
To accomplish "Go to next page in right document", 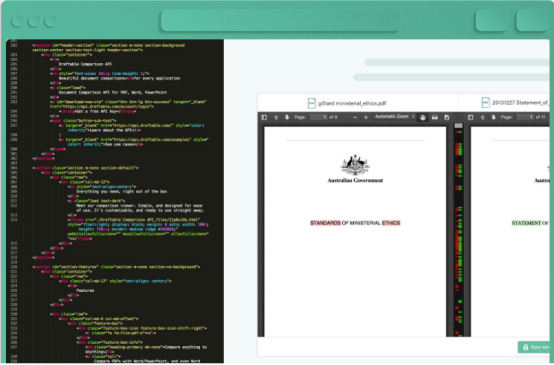I will pos(493,117).
